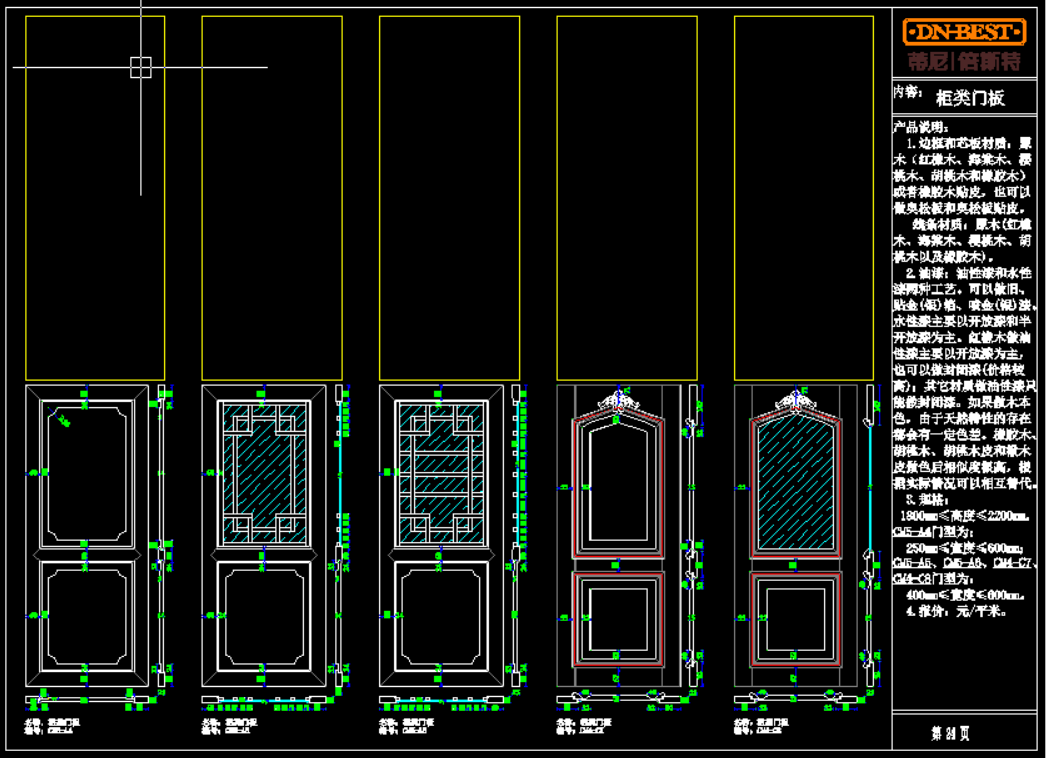Click the carved ornament atop the fifth door
Image resolution: width=1046 pixels, height=758 pixels.
point(794,401)
